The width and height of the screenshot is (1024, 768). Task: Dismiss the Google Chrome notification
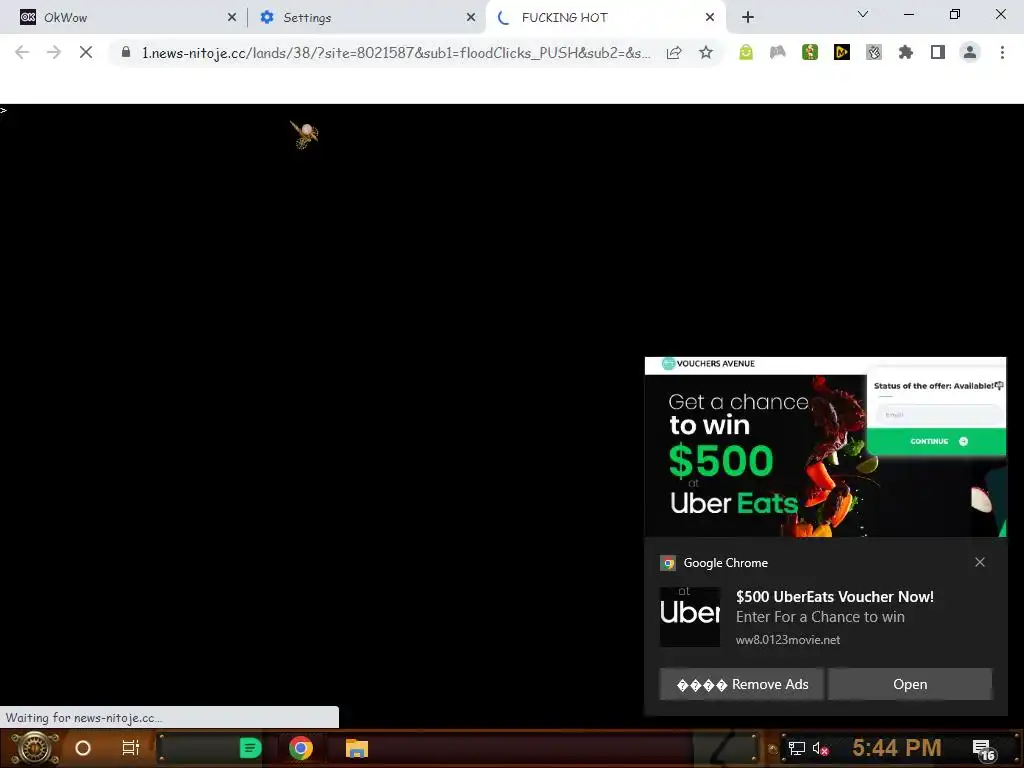click(x=980, y=562)
